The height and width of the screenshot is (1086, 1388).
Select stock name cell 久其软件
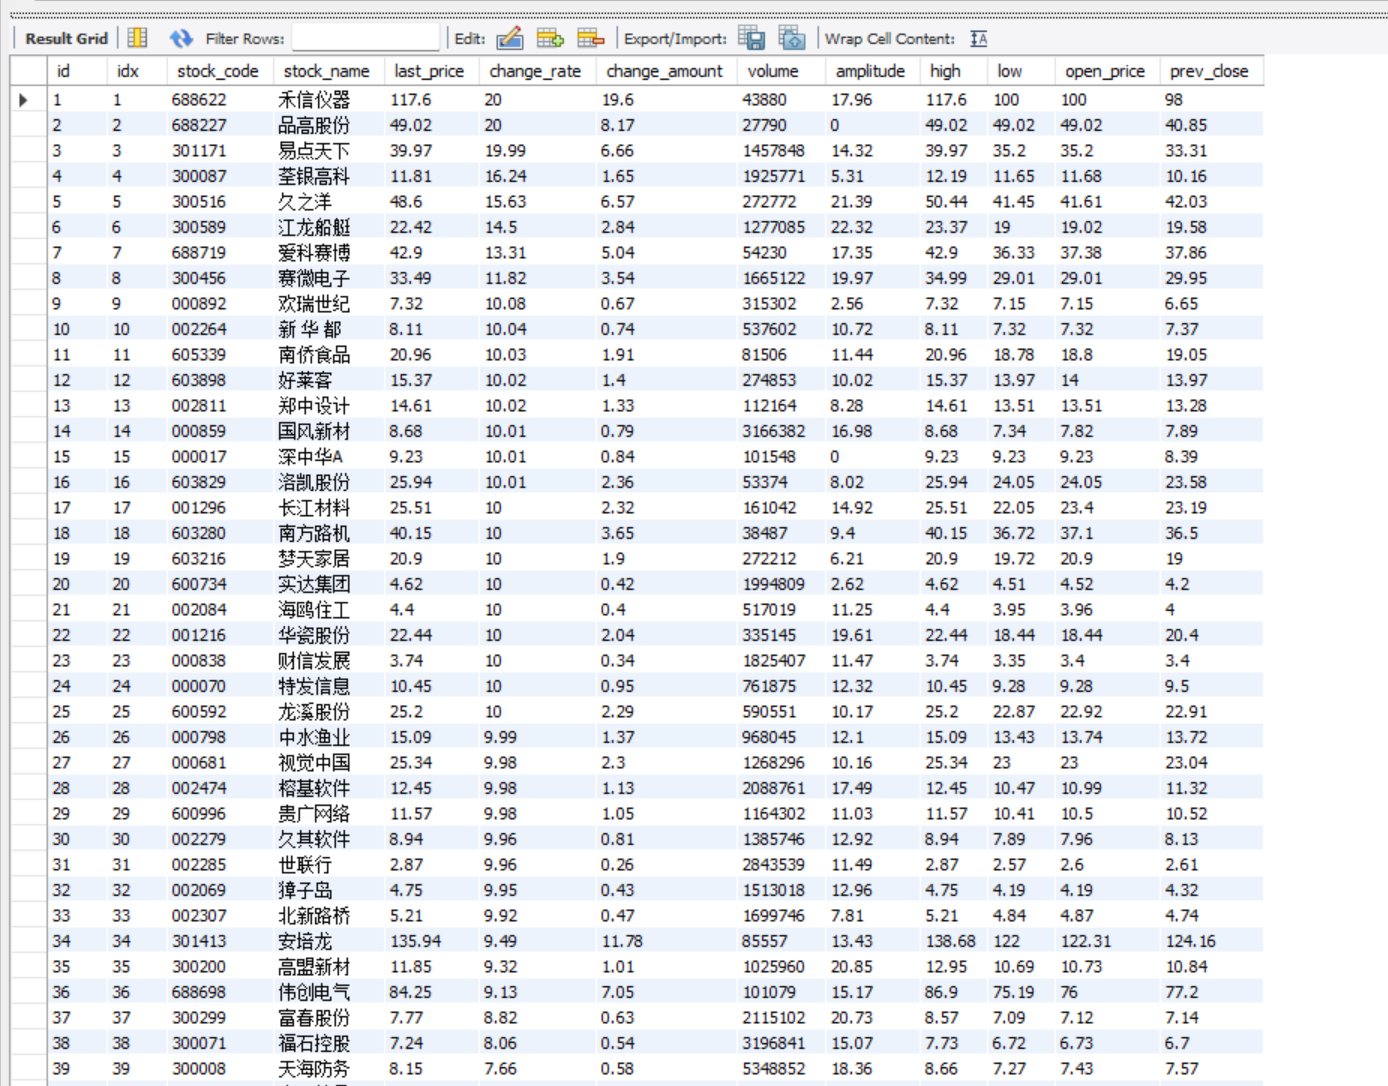(329, 840)
